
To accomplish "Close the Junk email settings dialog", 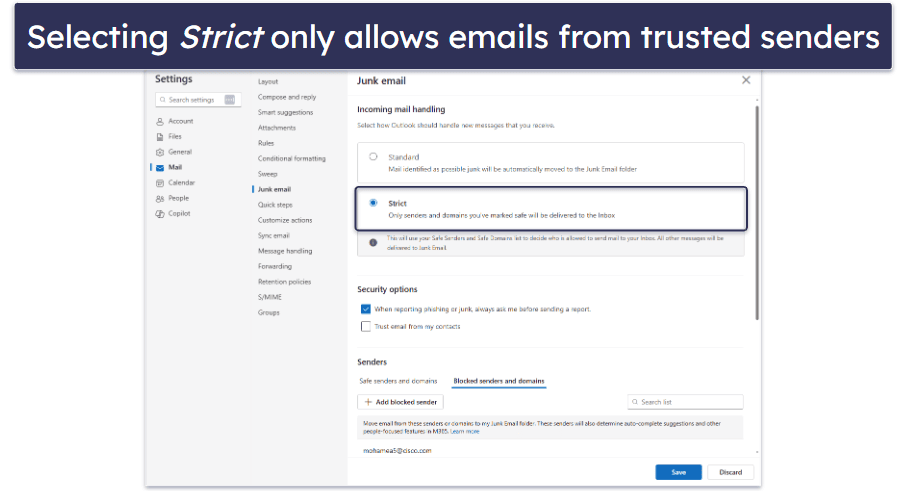I will pos(746,80).
